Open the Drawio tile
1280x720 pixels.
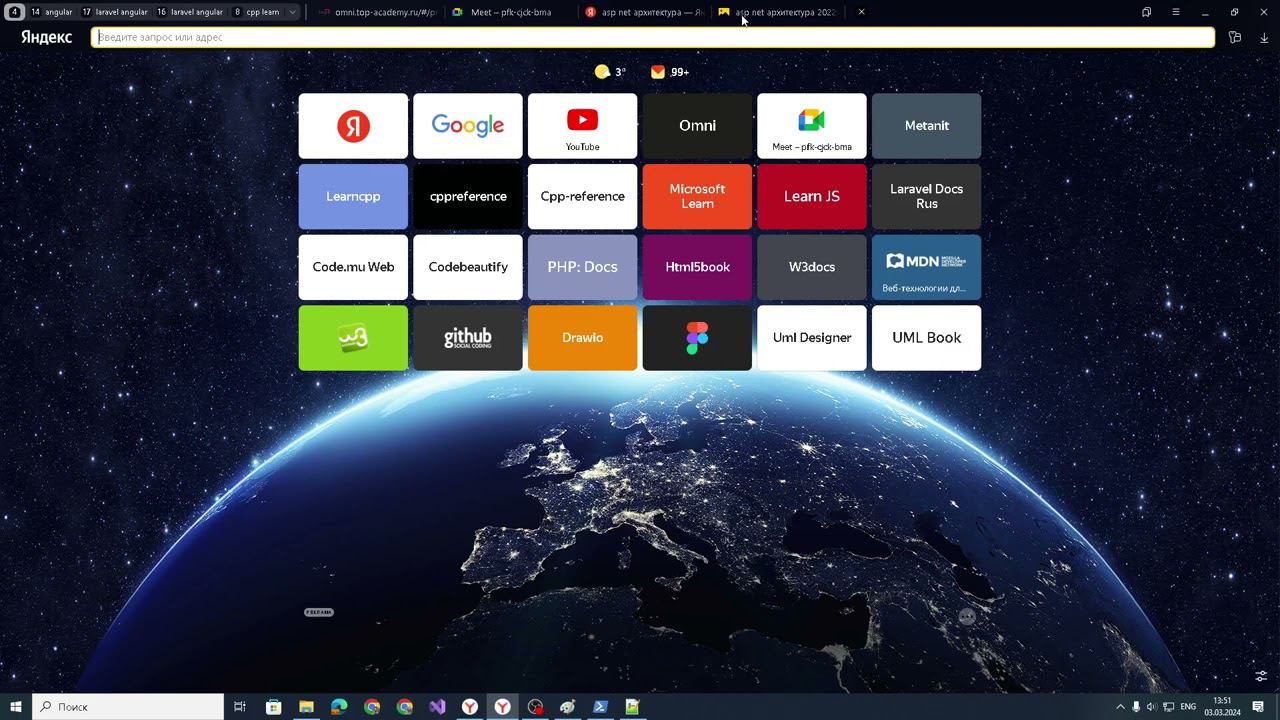pyautogui.click(x=582, y=338)
